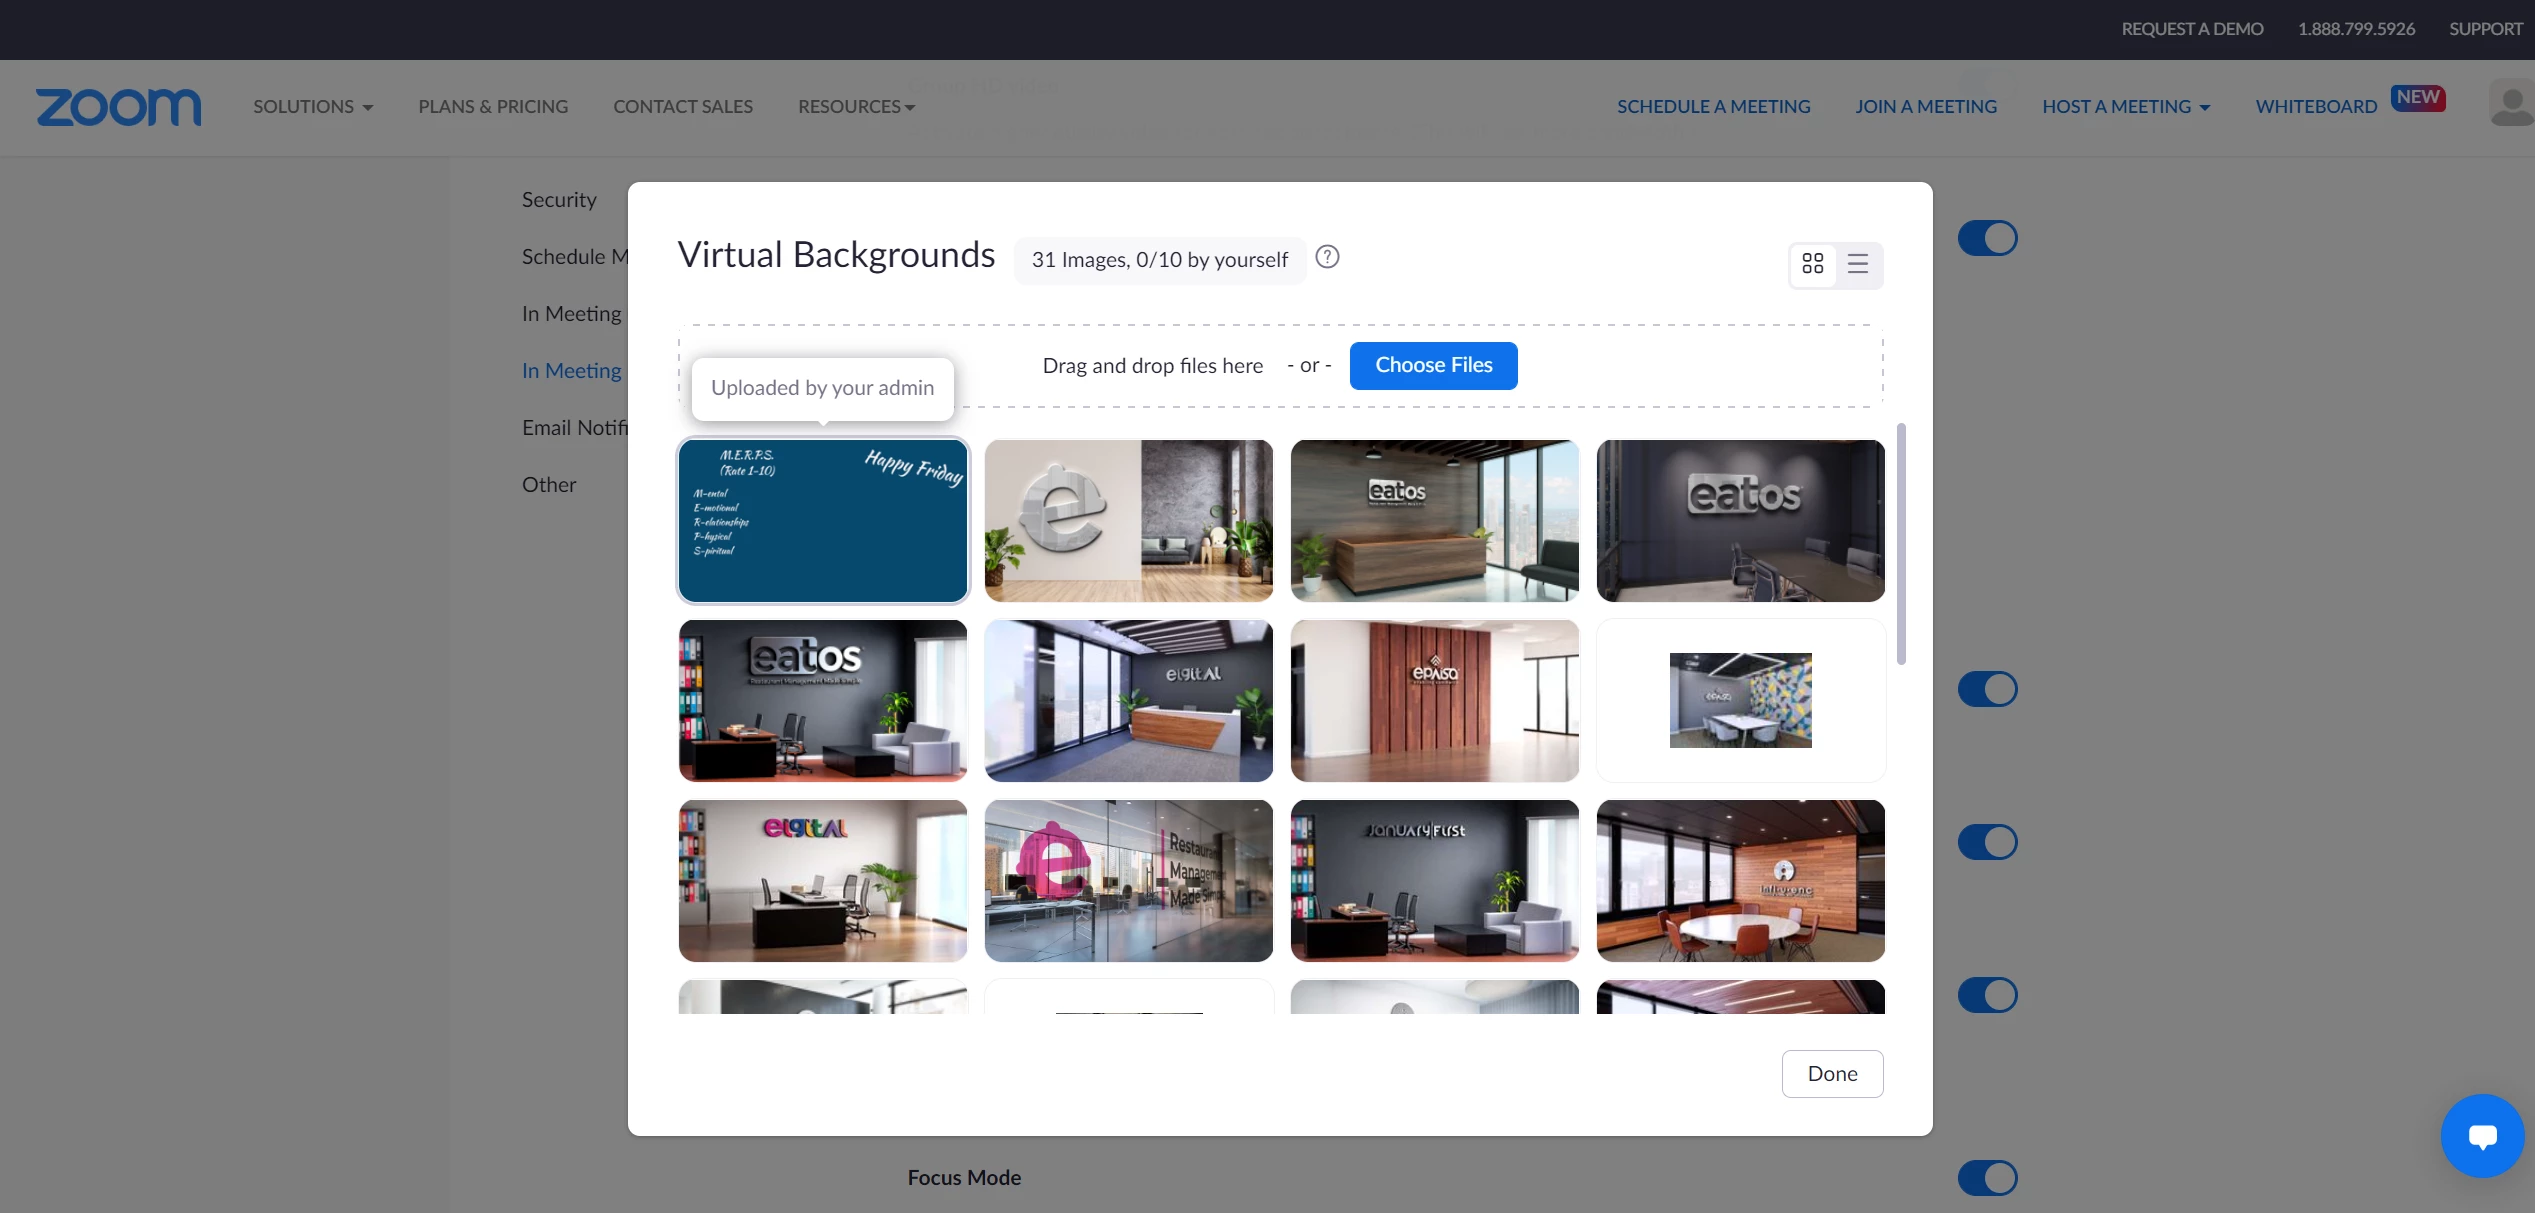
Task: Switch to list view of backgrounds
Action: (1858, 264)
